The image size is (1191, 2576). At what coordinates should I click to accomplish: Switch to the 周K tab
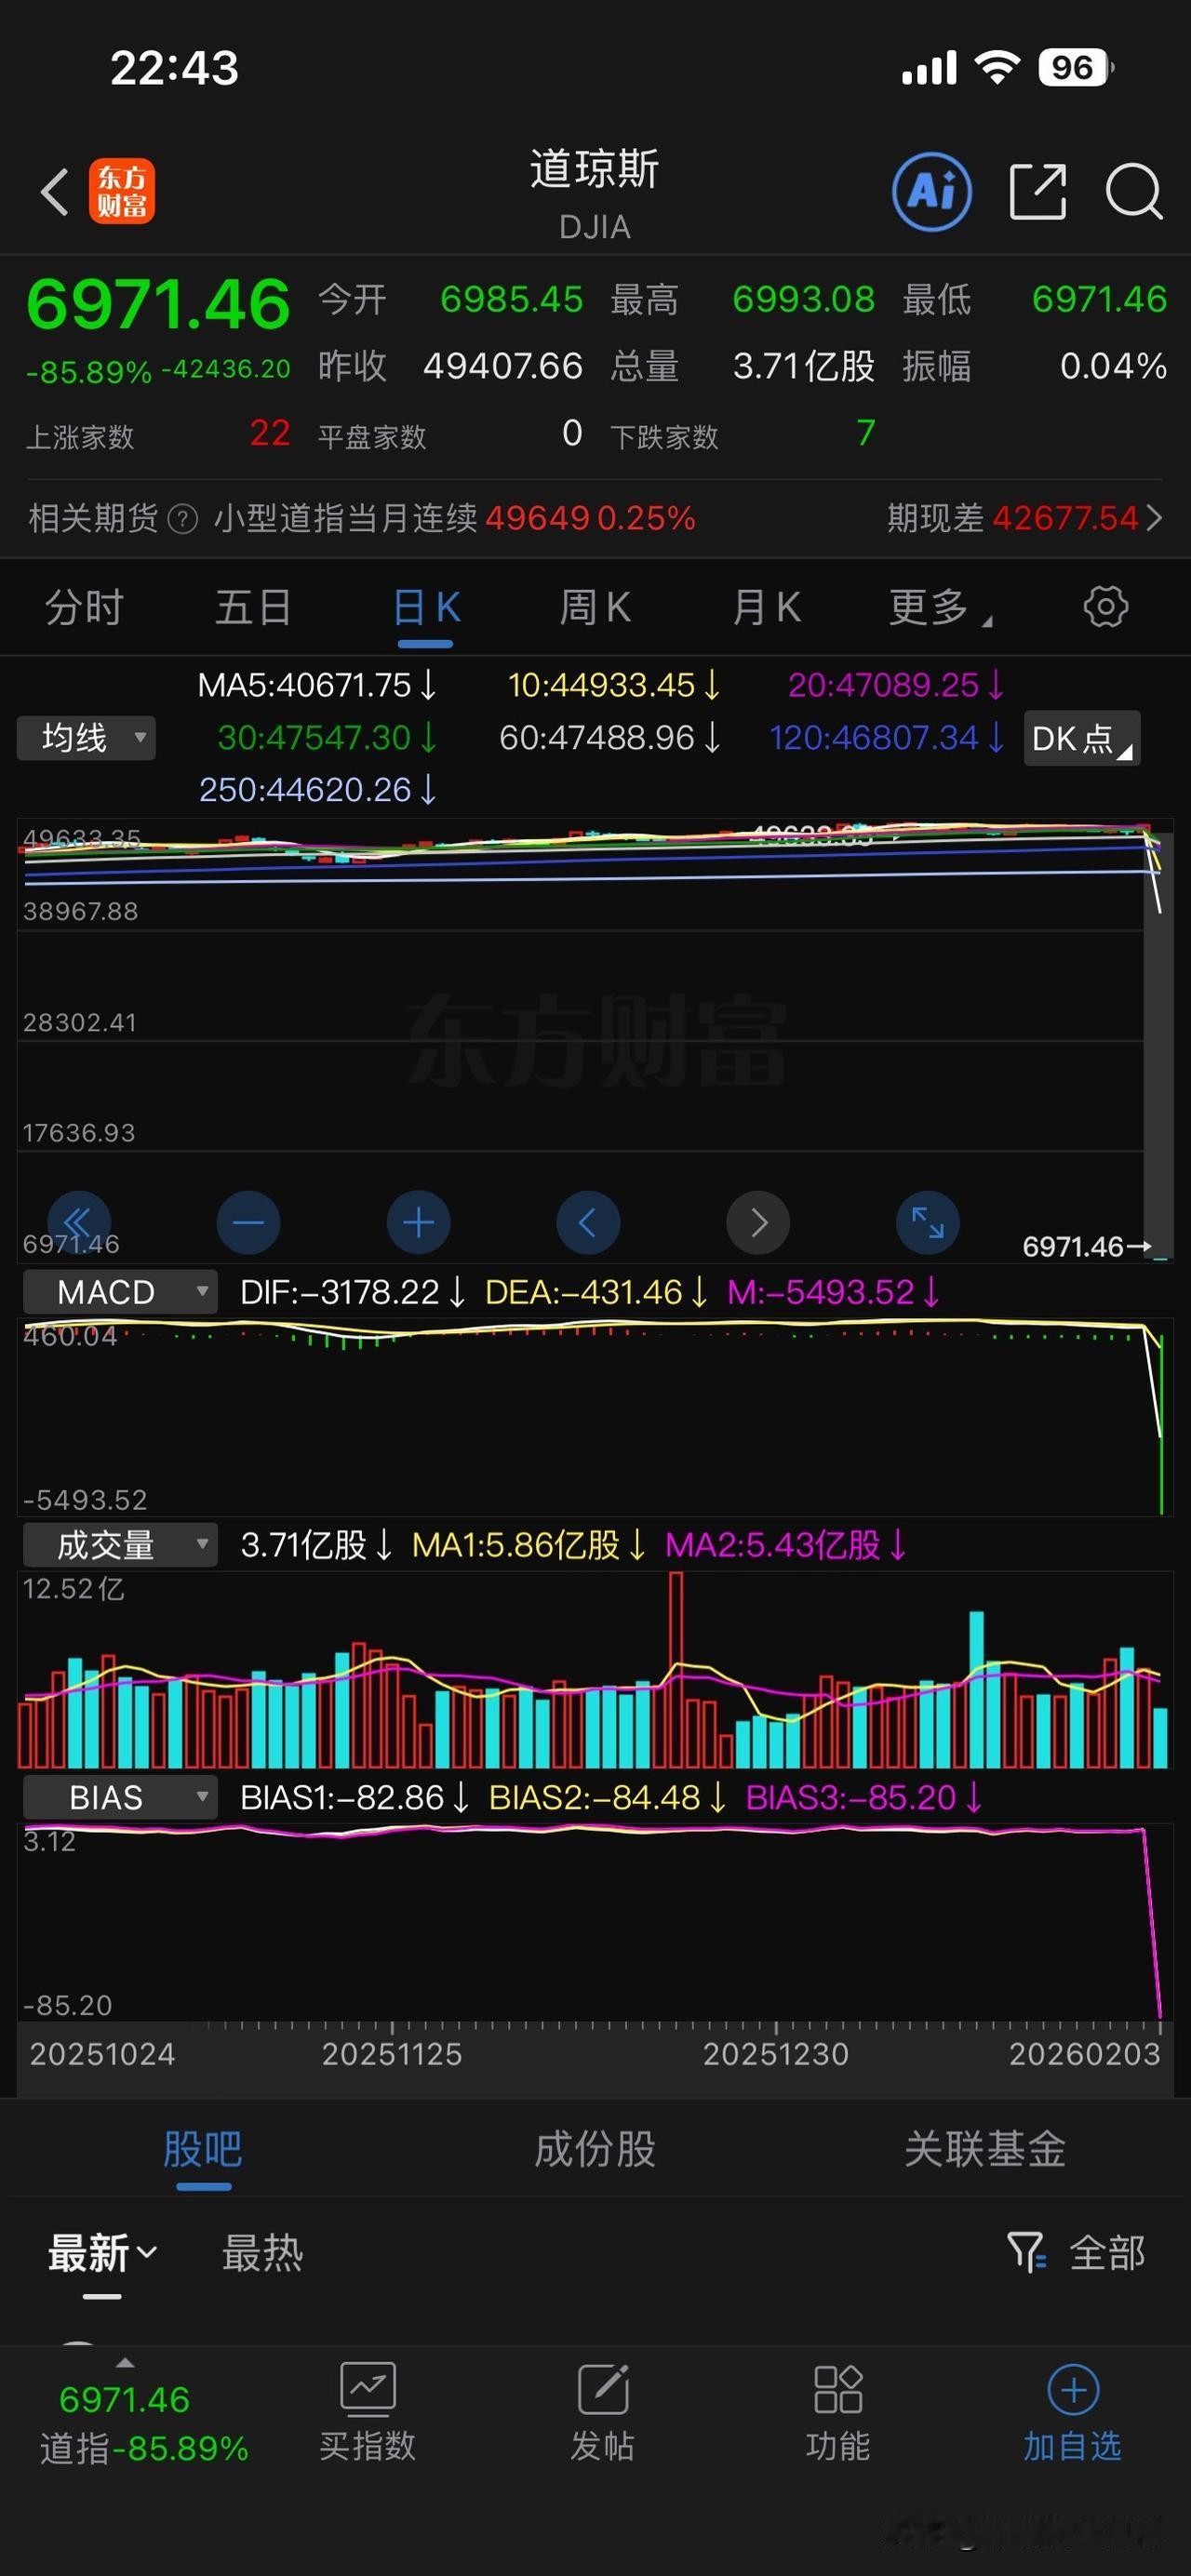click(595, 607)
